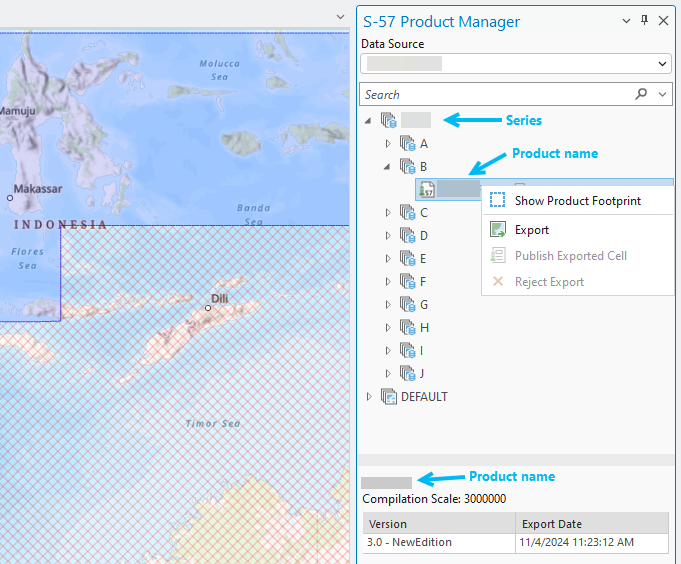Viewport: 681px width, 564px height.
Task: Select the D series icon
Action: click(x=407, y=235)
